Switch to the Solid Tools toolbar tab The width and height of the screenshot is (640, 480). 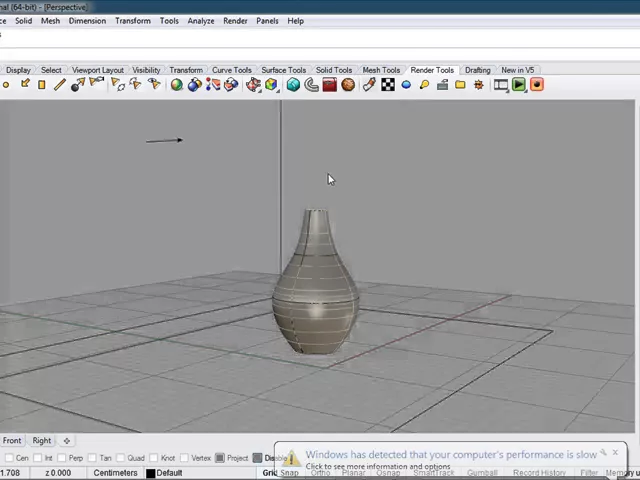click(x=334, y=70)
